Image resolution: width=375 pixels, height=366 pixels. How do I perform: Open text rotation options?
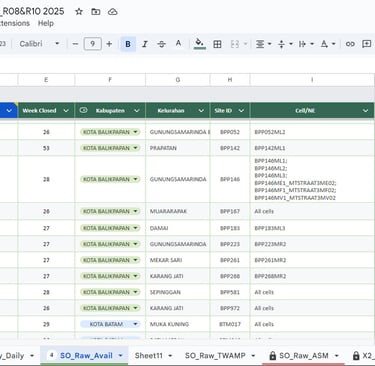[x=328, y=44]
